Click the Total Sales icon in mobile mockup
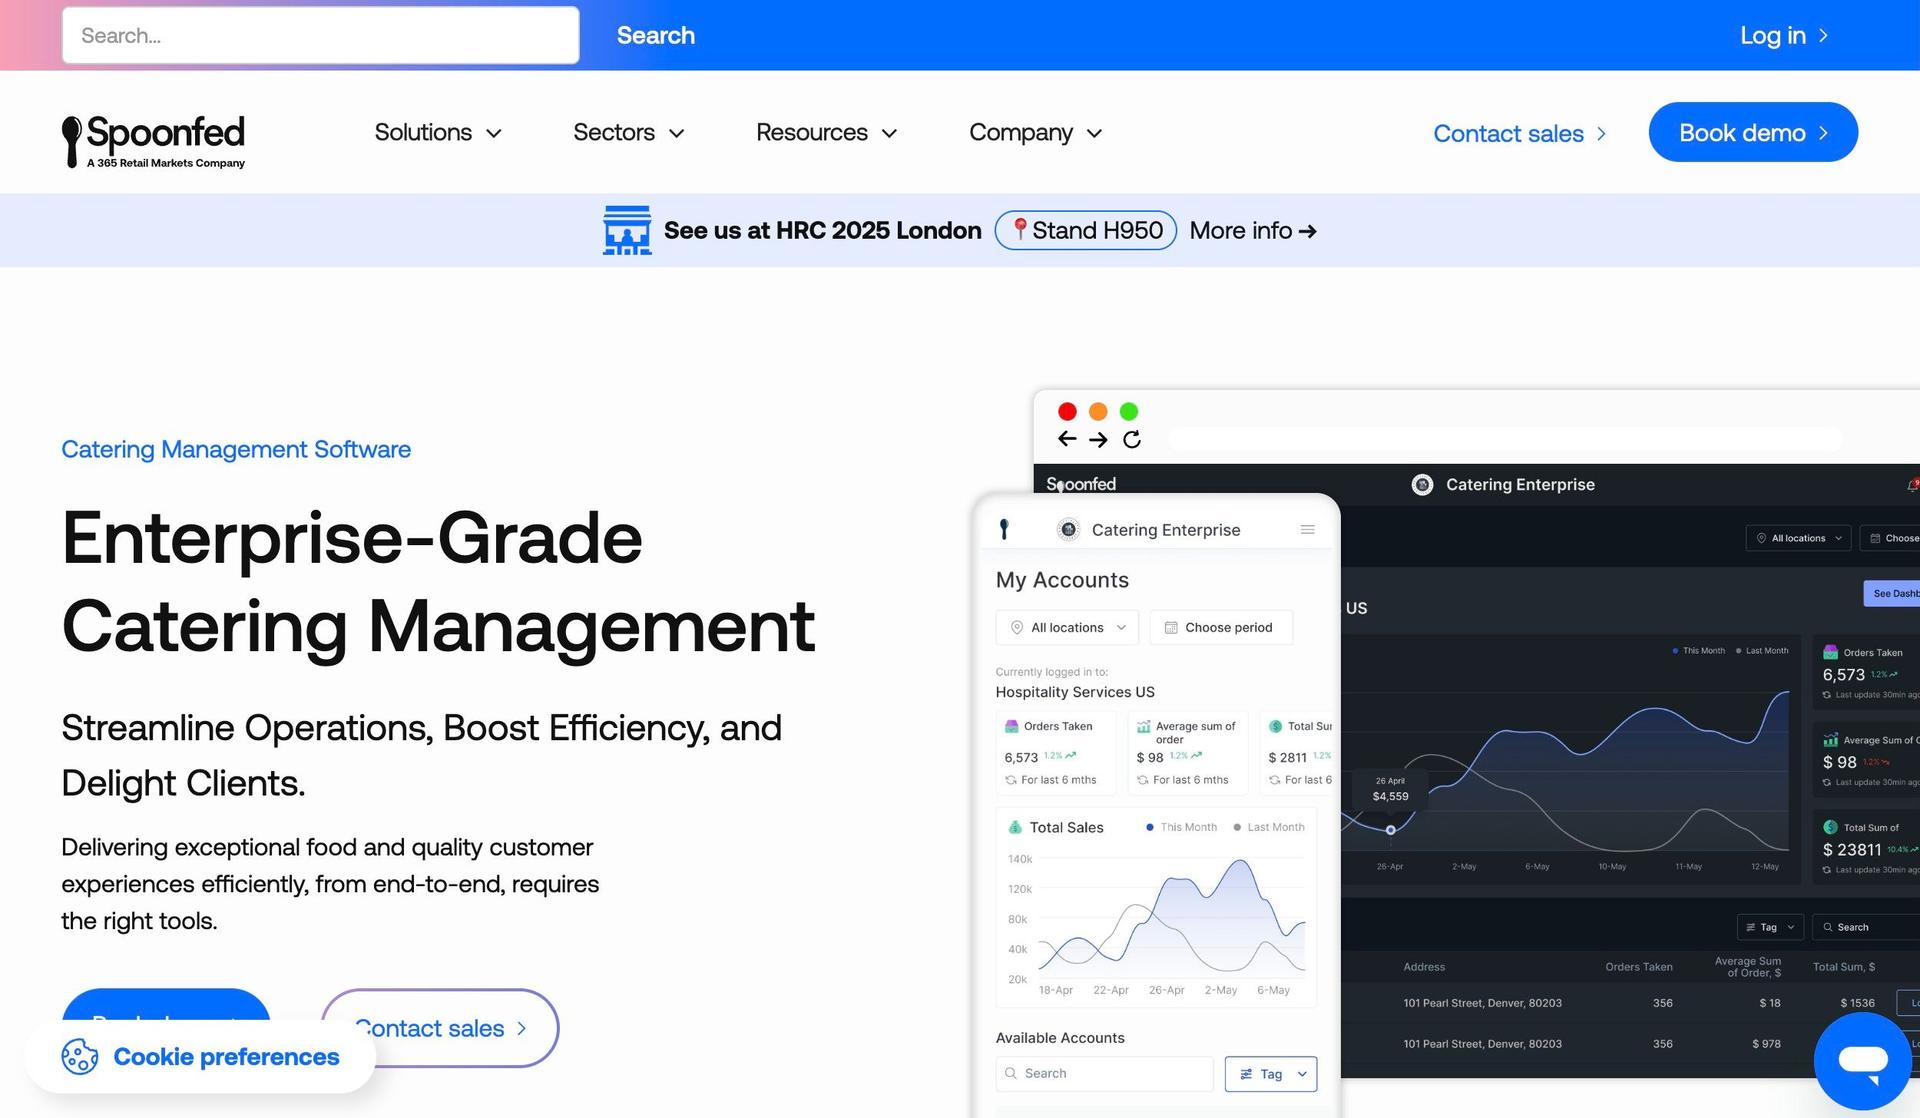 coord(1015,827)
